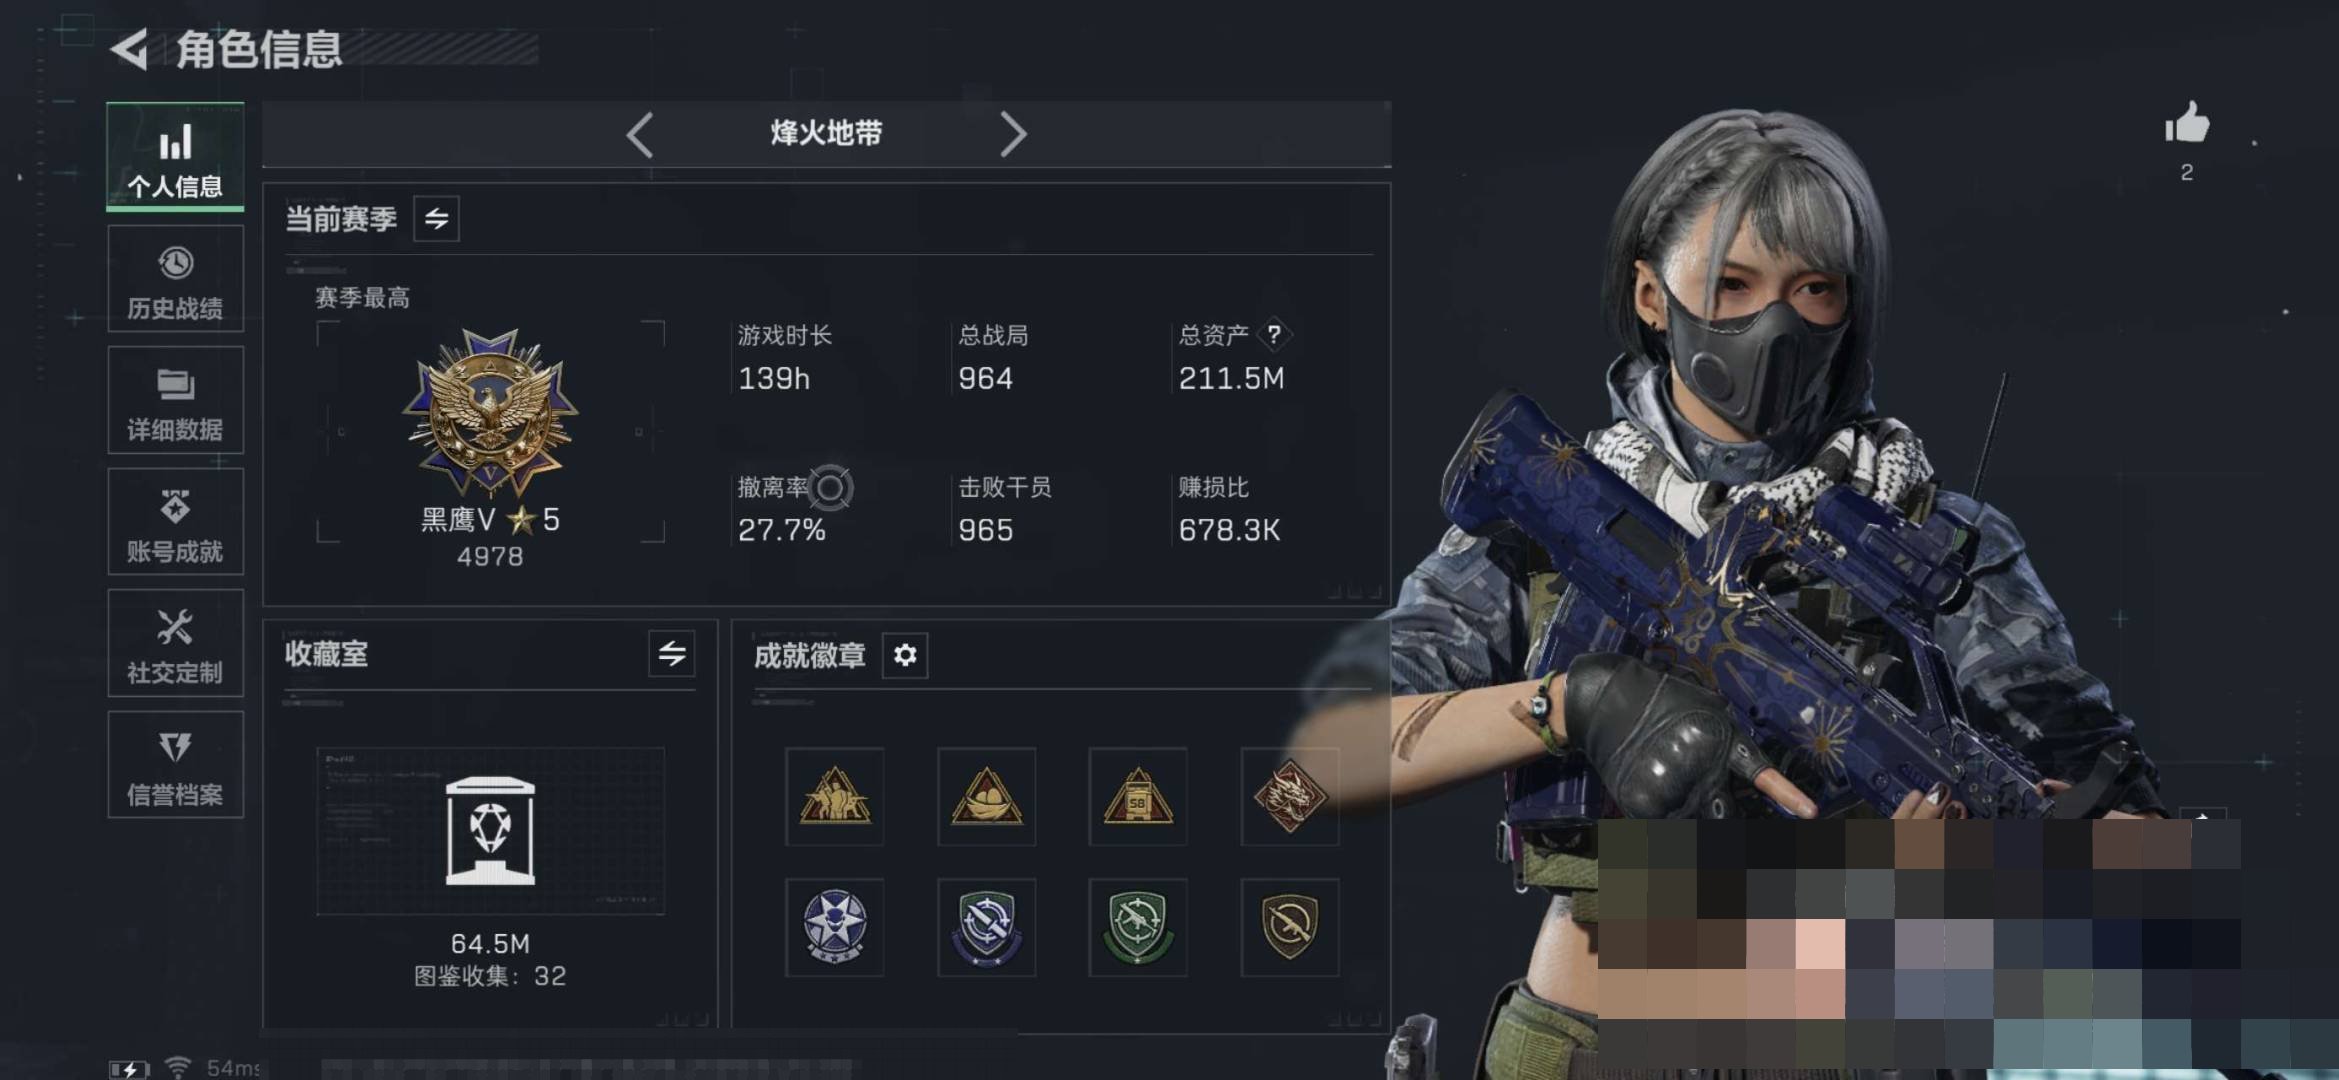Open 信誉档案 in the sidebar
This screenshot has width=2339, height=1080.
[x=175, y=765]
